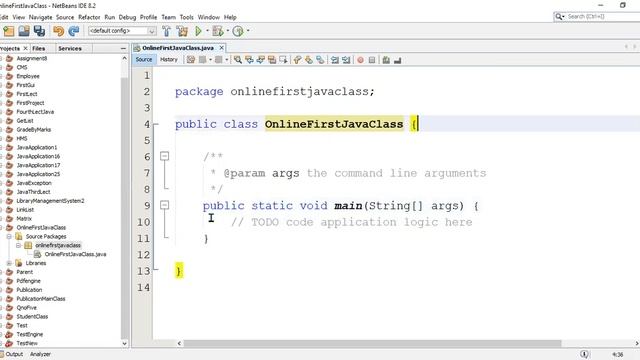Screen dimensions: 640x360
Task: Click the Build Project hammer icon
Action: coord(167,31)
